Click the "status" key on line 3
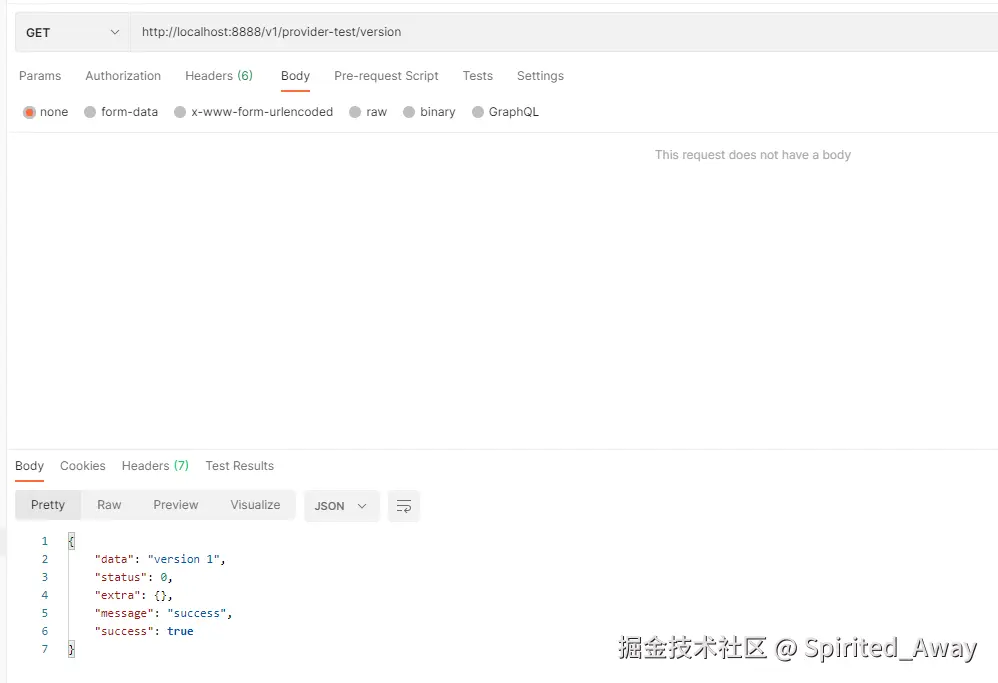998x683 pixels. point(120,577)
